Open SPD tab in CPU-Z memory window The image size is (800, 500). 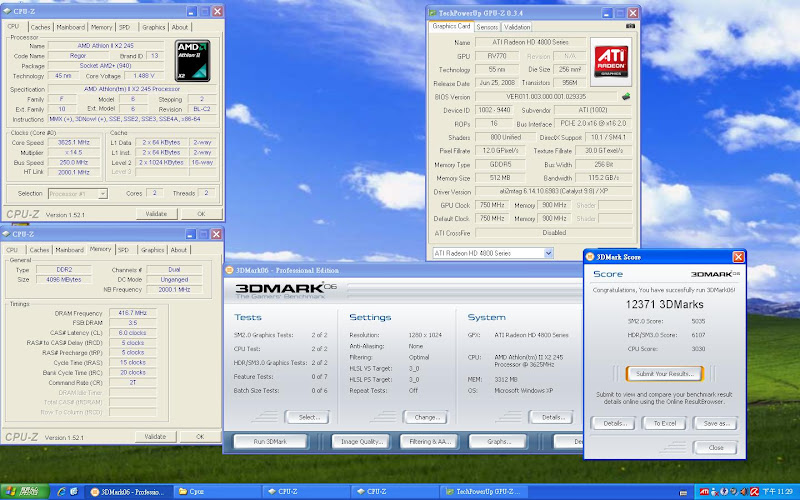pyautogui.click(x=123, y=250)
